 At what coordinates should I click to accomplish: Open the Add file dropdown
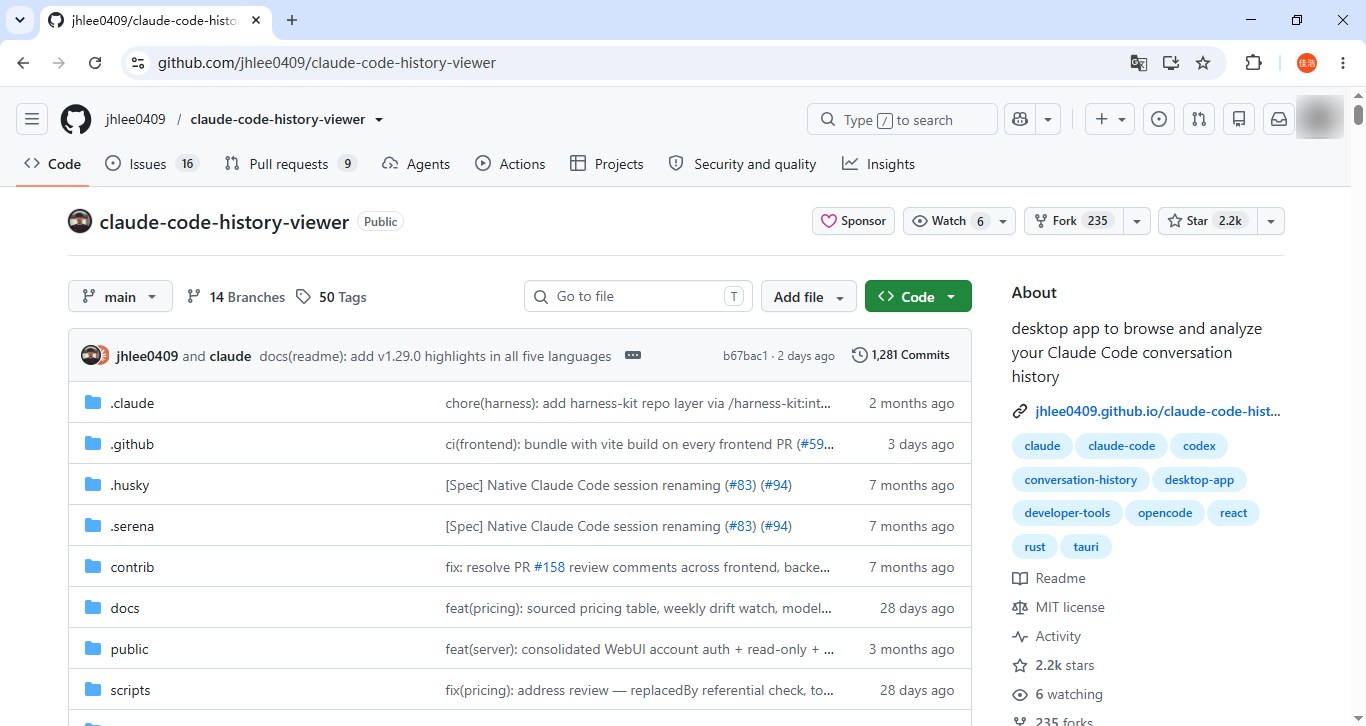tap(809, 297)
